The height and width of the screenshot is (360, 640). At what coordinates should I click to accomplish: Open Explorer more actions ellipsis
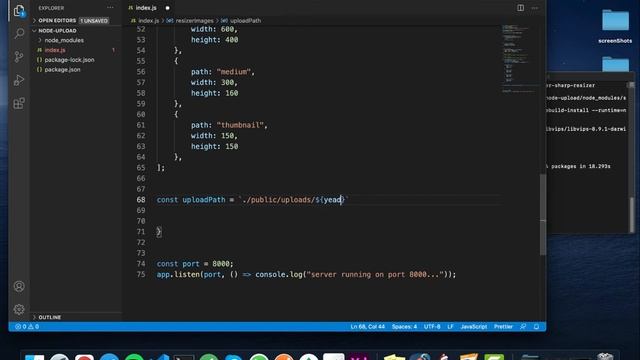(110, 8)
